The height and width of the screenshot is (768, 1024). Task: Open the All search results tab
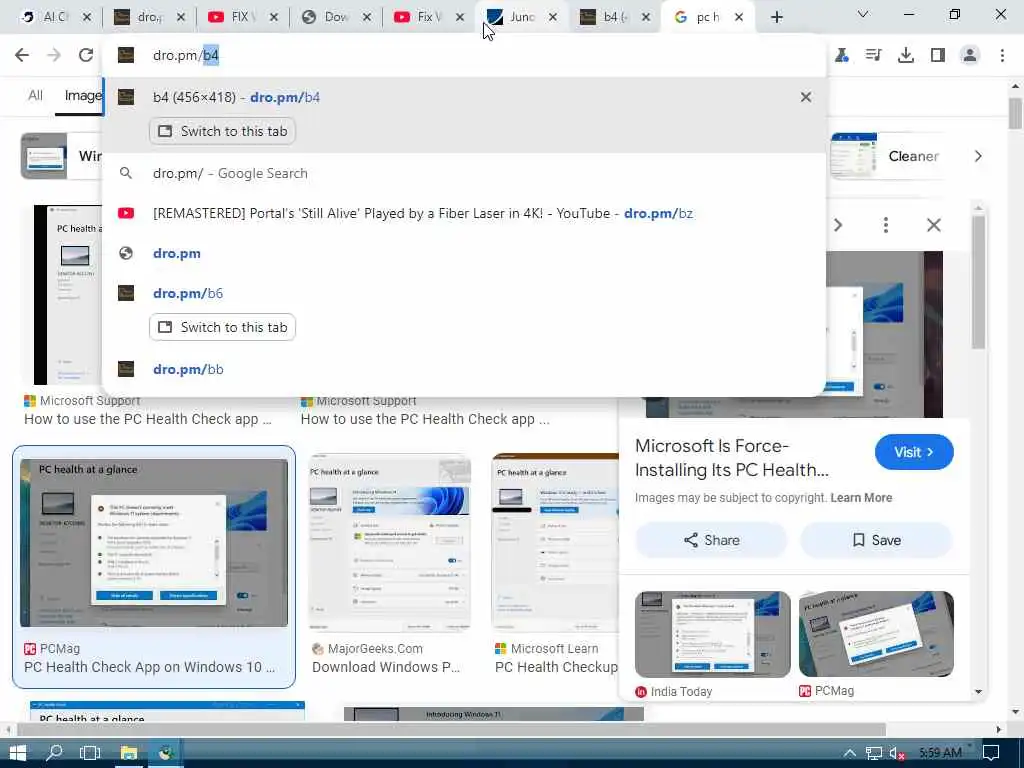35,96
